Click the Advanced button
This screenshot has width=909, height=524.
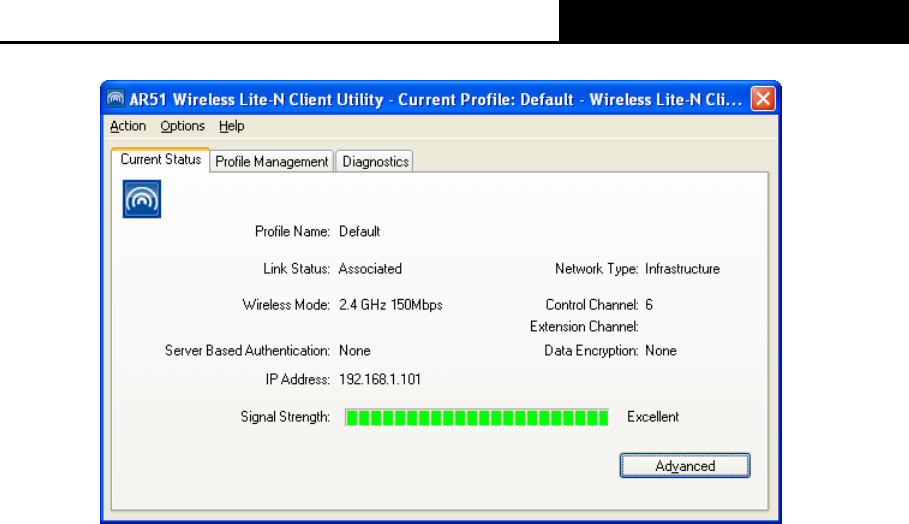coord(685,465)
